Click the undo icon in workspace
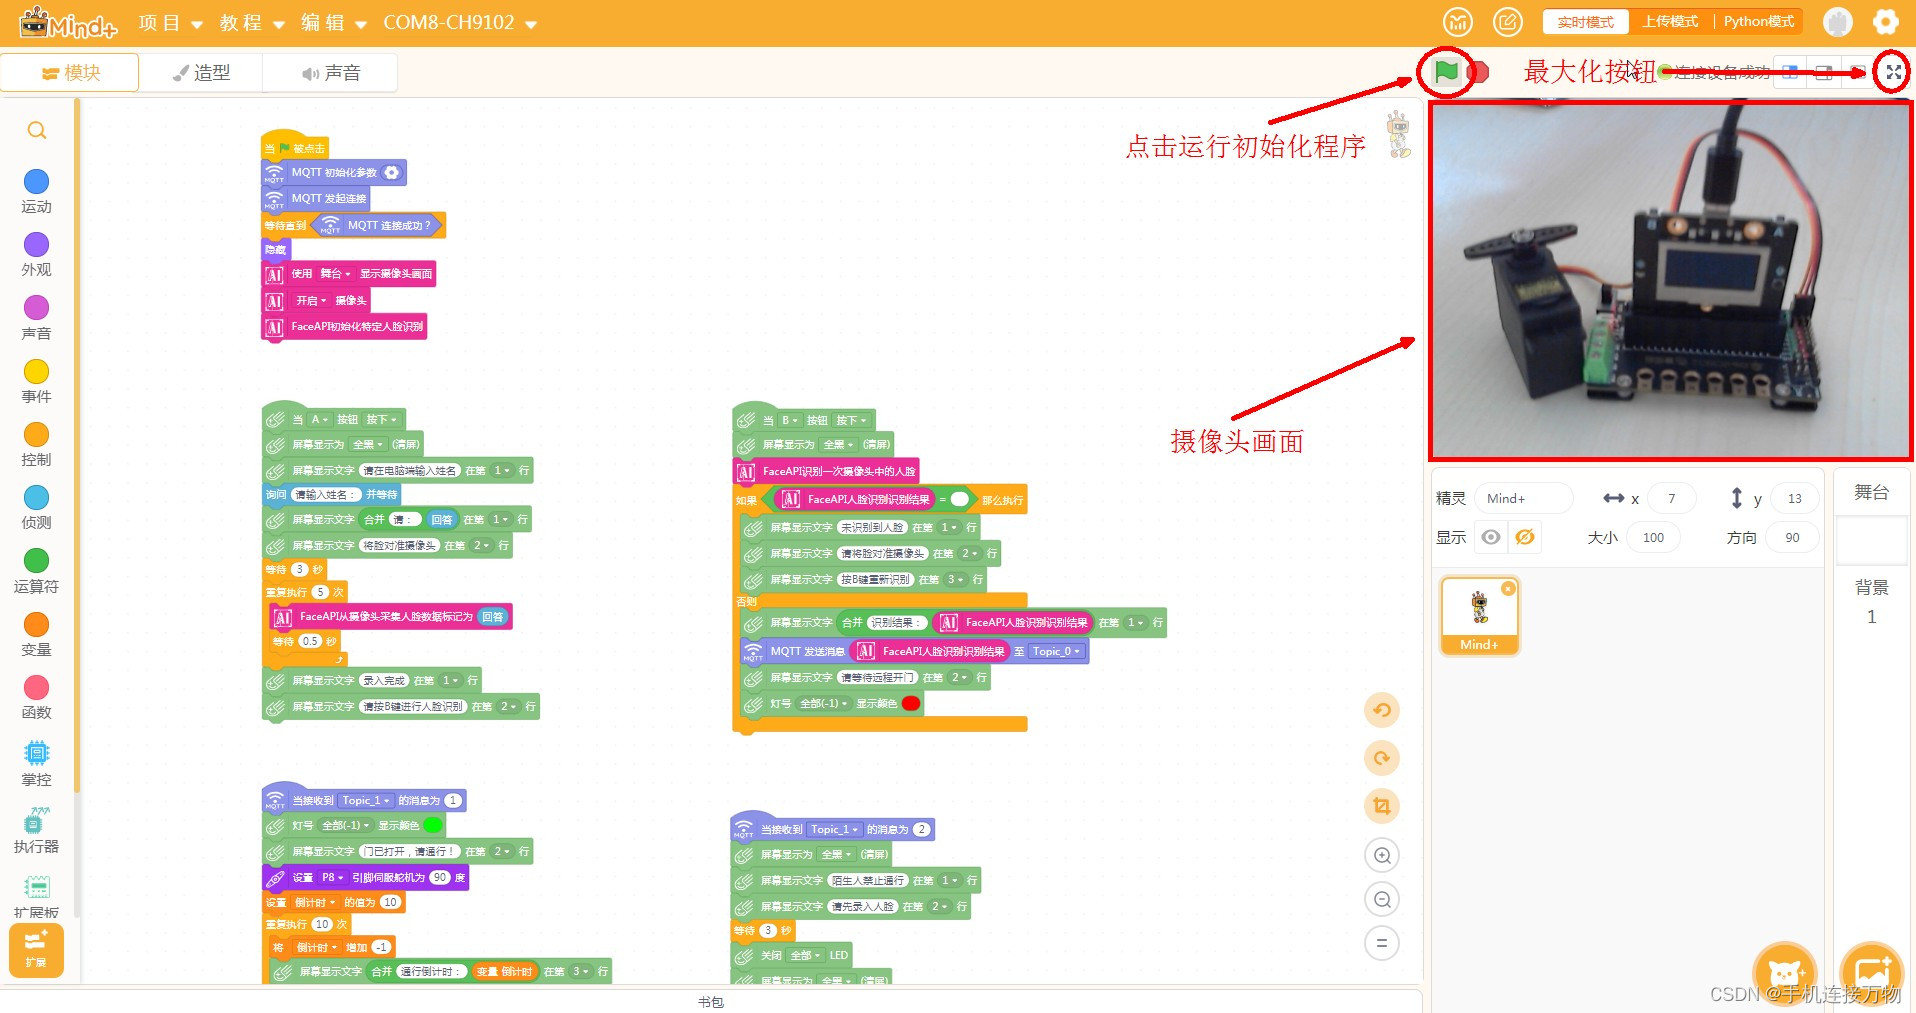 pos(1382,710)
